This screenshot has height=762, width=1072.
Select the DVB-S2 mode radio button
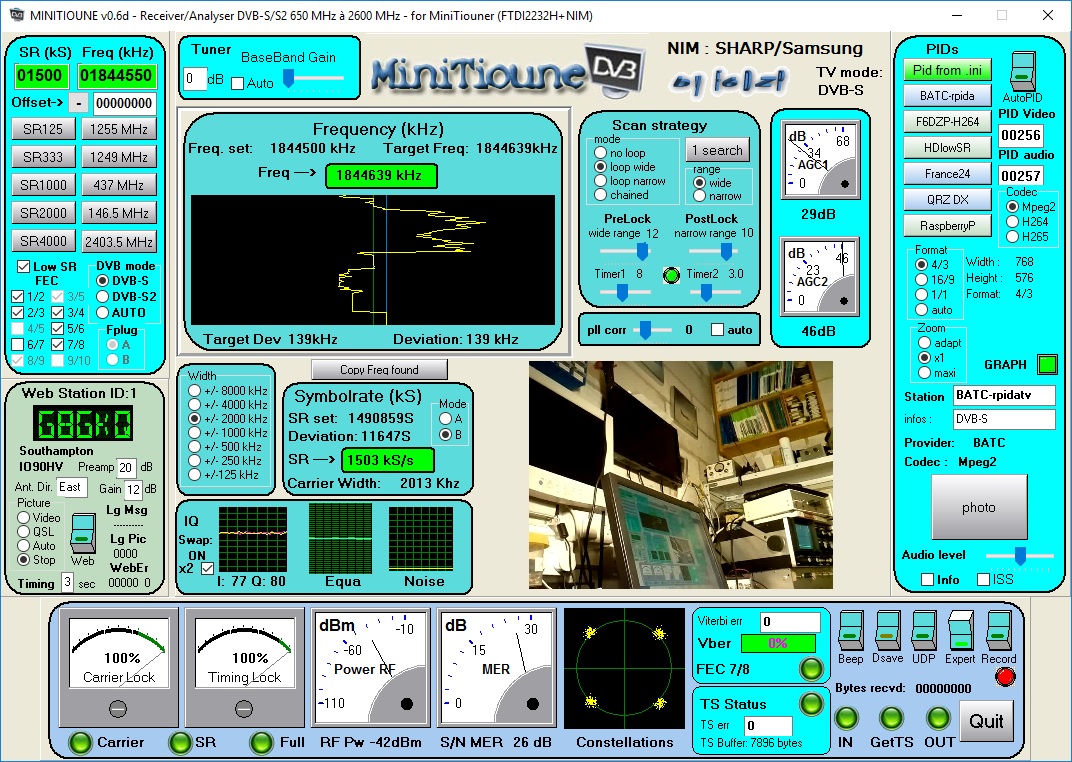tap(104, 297)
